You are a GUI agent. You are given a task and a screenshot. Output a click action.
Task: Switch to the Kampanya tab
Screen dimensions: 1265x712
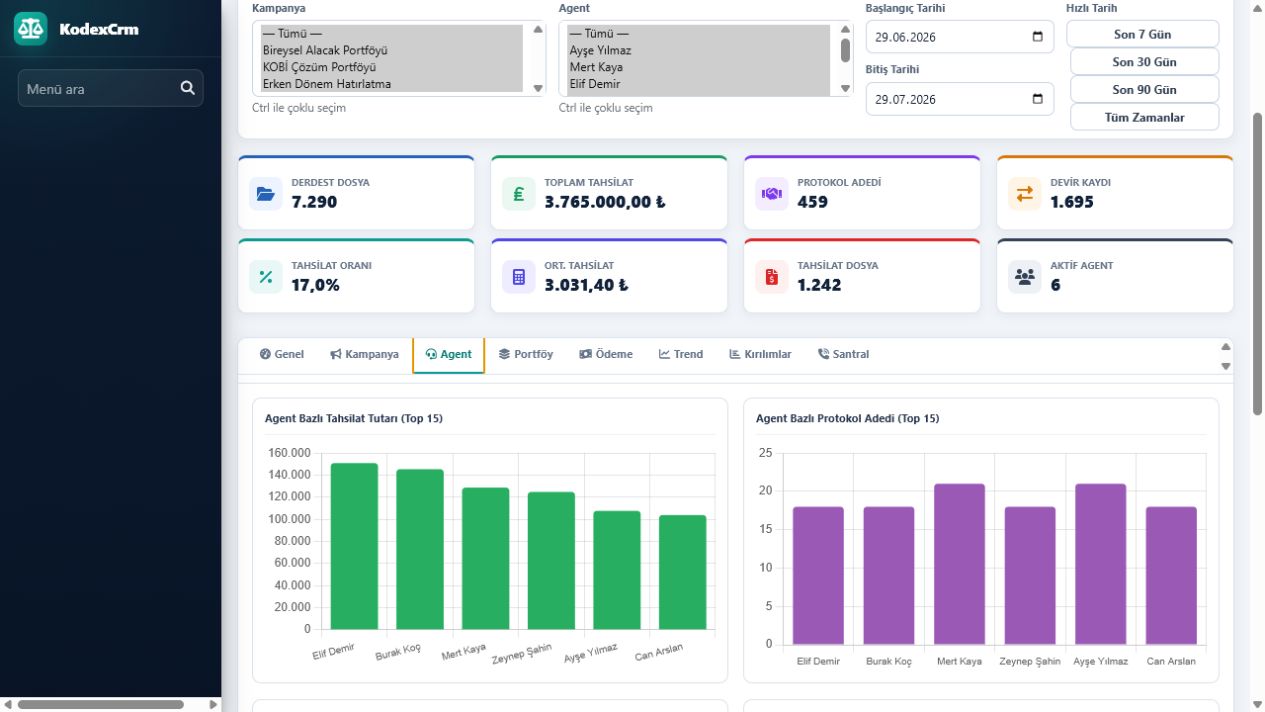click(364, 354)
